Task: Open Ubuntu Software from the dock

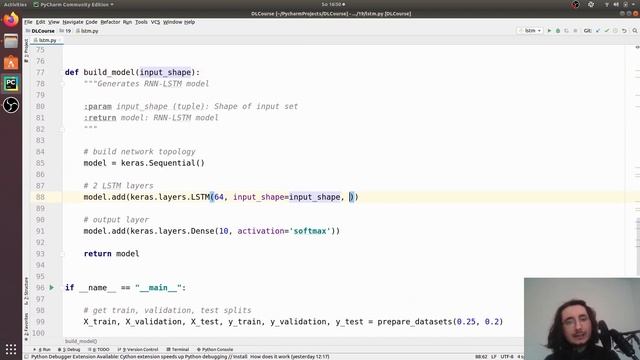Action: 11,62
